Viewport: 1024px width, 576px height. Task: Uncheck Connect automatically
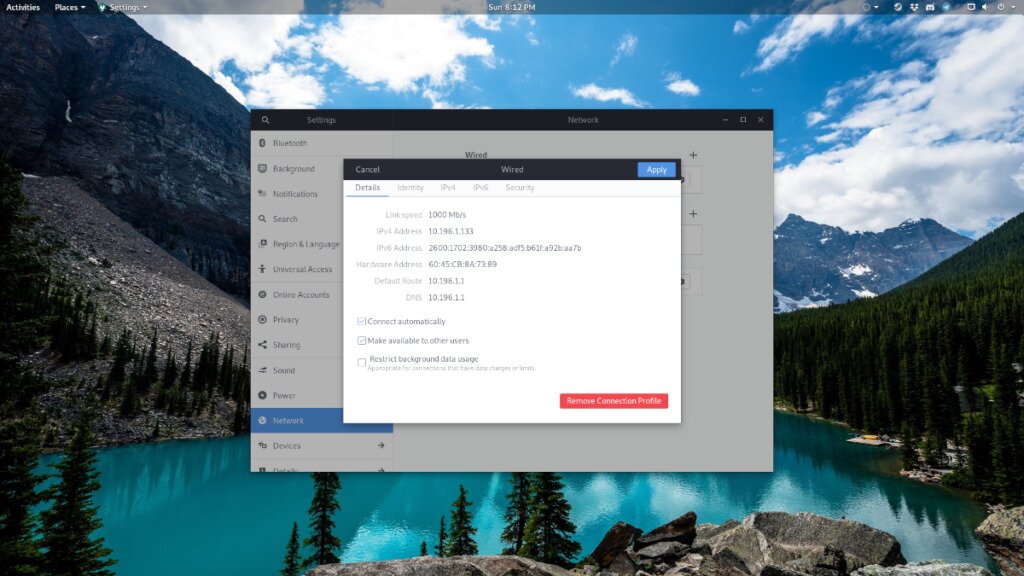(x=361, y=321)
